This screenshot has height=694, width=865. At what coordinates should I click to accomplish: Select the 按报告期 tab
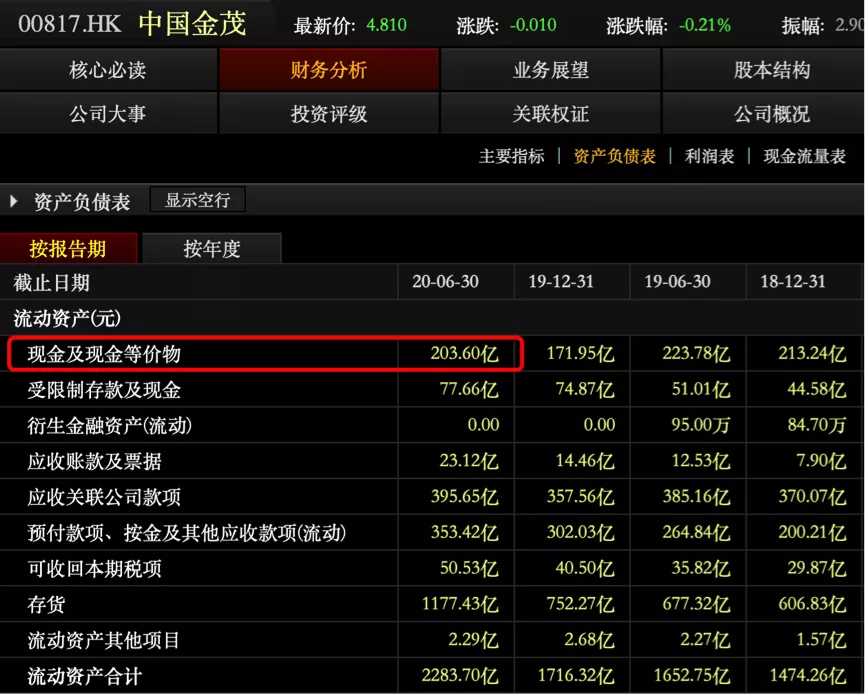[x=68, y=249]
